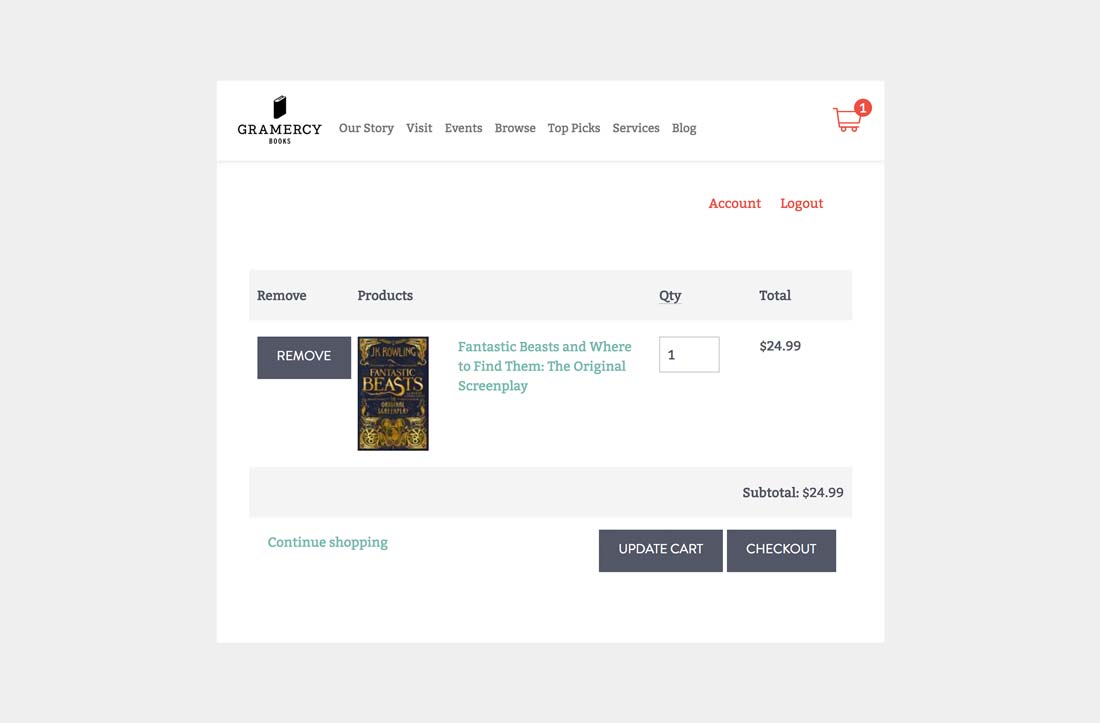Viewport: 1100px width, 723px height.
Task: Click the Continue shopping link
Action: 328,542
